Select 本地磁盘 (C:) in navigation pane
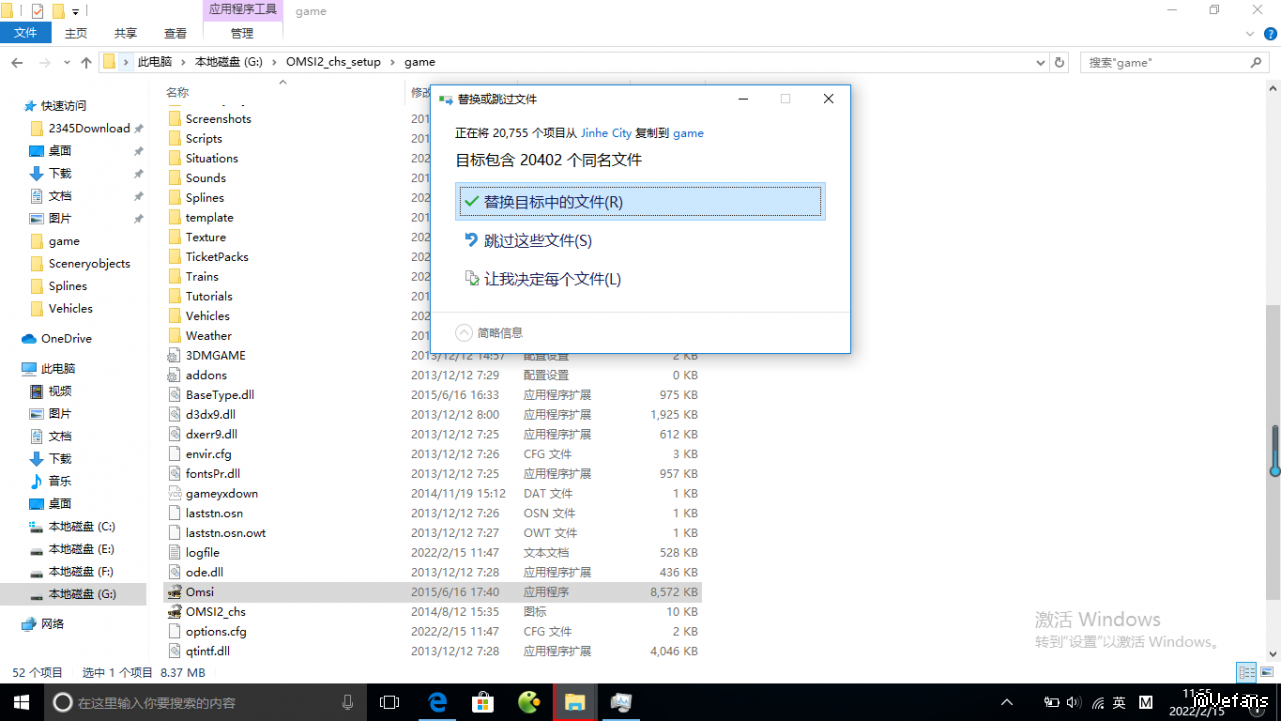This screenshot has height=721, width=1281. pos(82,527)
